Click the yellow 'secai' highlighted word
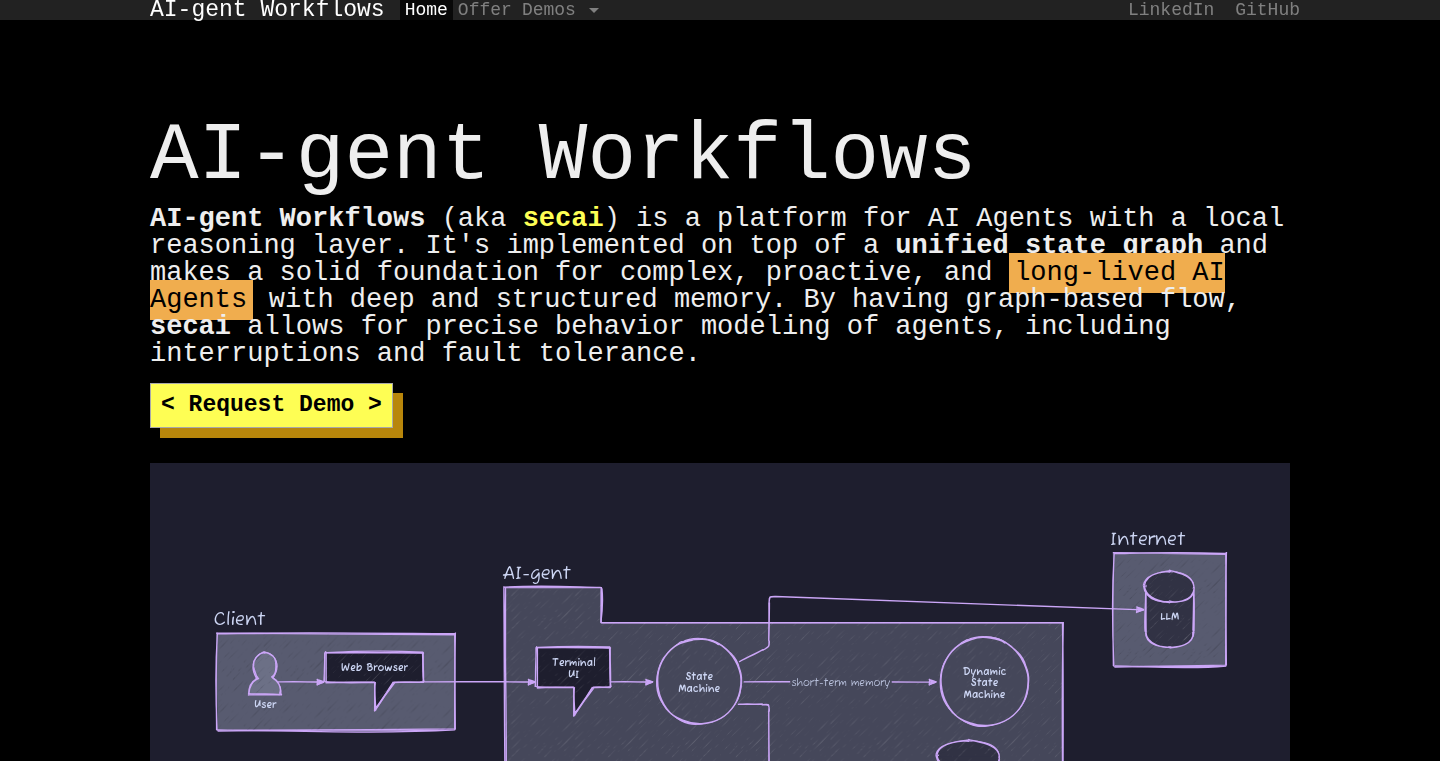The height and width of the screenshot is (761, 1440). [x=563, y=217]
